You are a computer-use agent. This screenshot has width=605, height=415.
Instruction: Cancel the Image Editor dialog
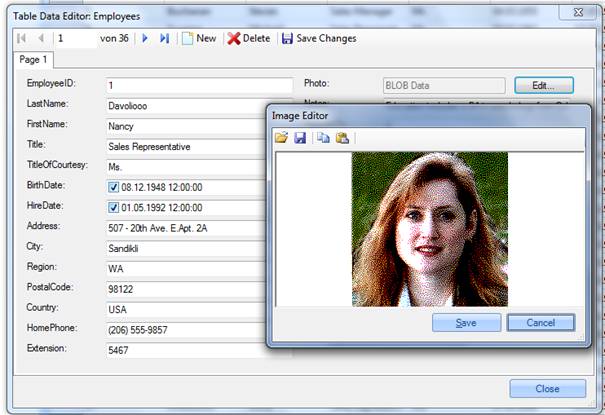pyautogui.click(x=541, y=322)
